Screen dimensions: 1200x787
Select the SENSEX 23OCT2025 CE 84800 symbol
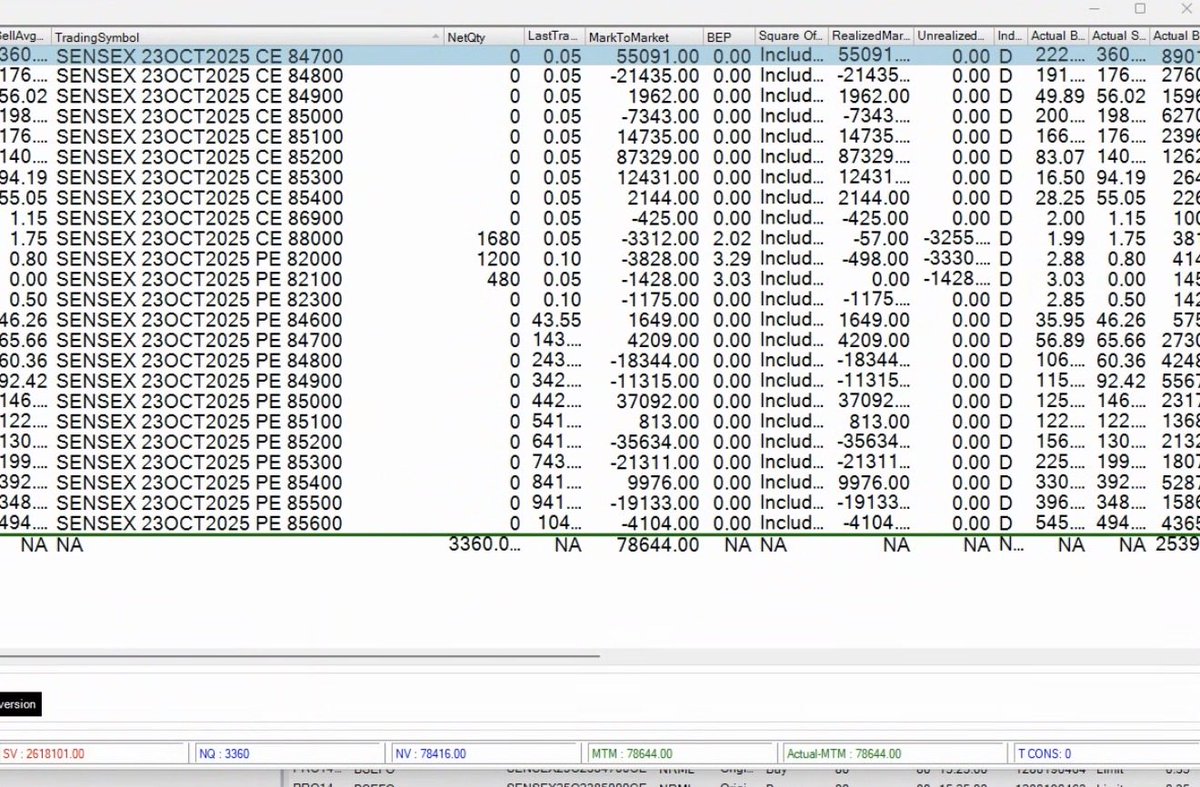(199, 76)
